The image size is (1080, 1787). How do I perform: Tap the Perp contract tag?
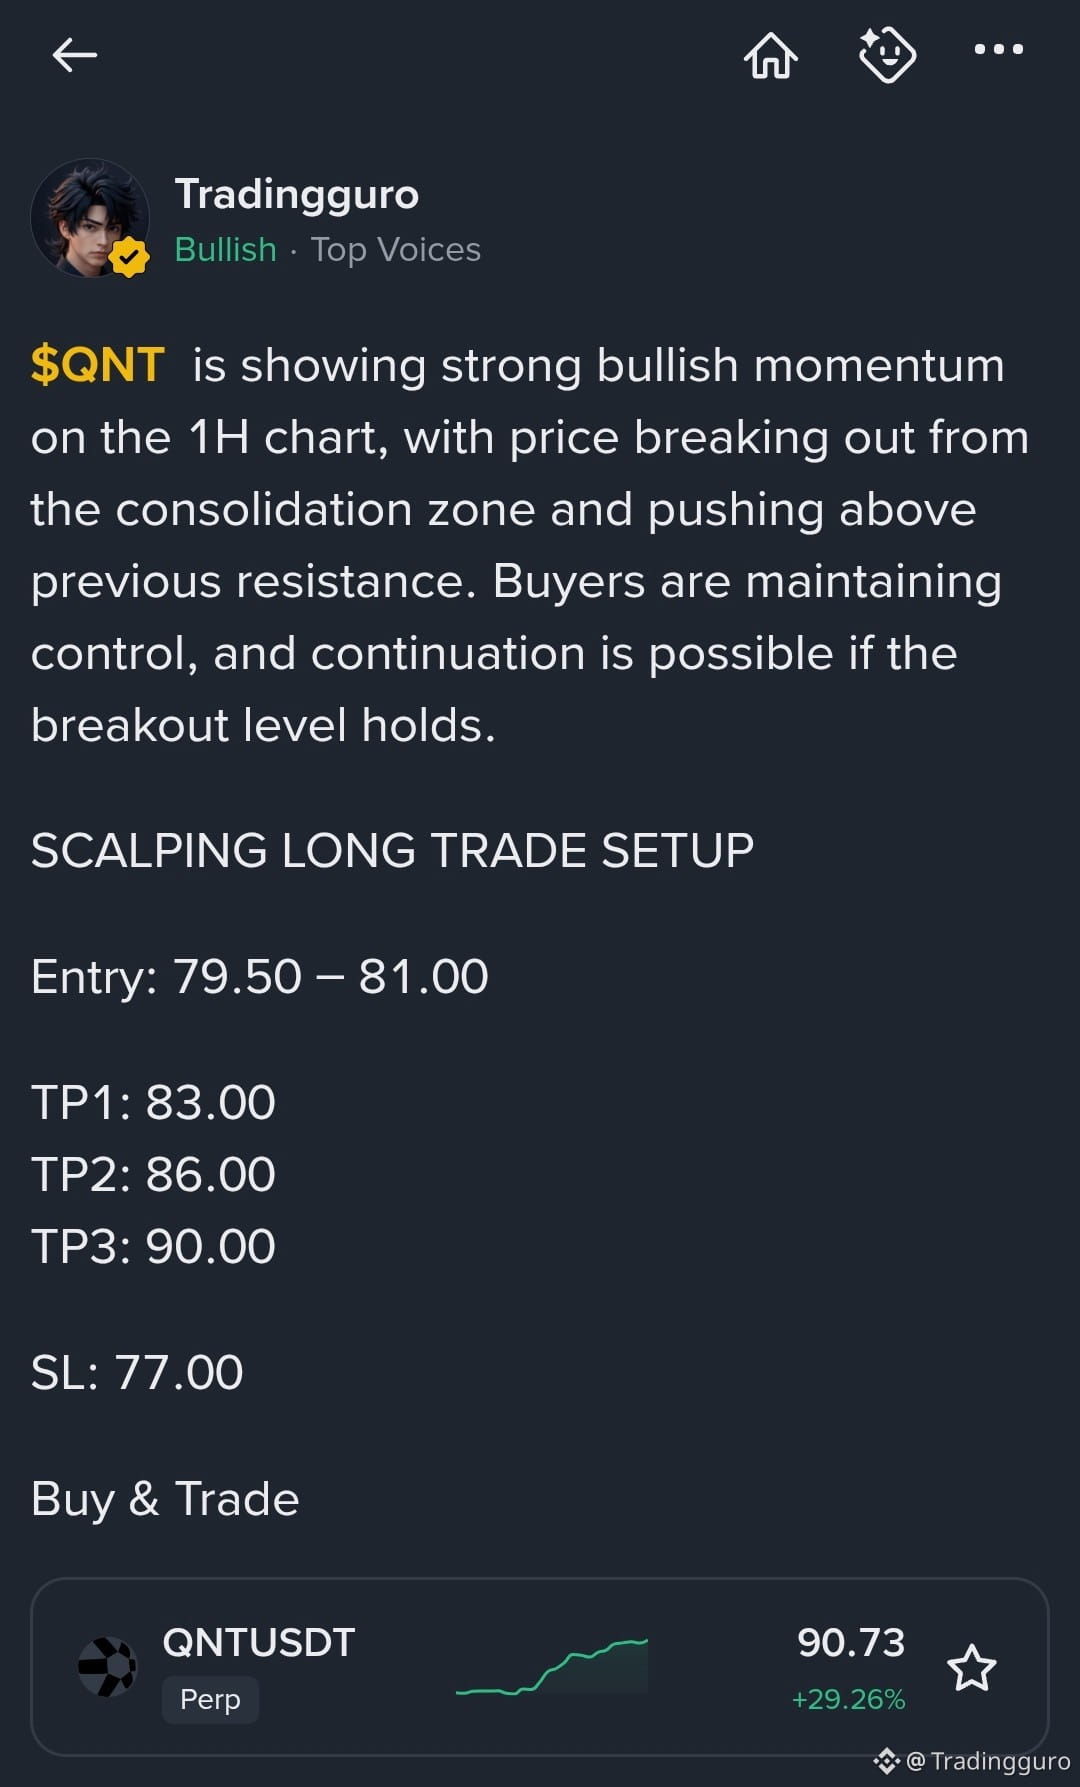pyautogui.click(x=210, y=1699)
